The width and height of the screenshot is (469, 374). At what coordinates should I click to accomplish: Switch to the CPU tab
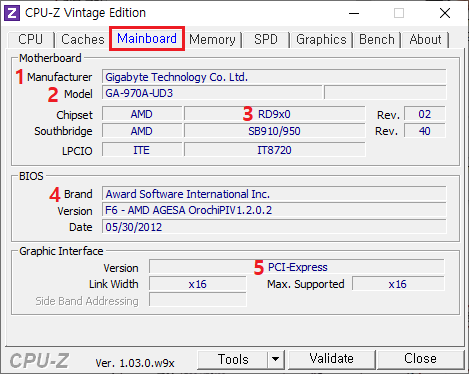click(31, 40)
